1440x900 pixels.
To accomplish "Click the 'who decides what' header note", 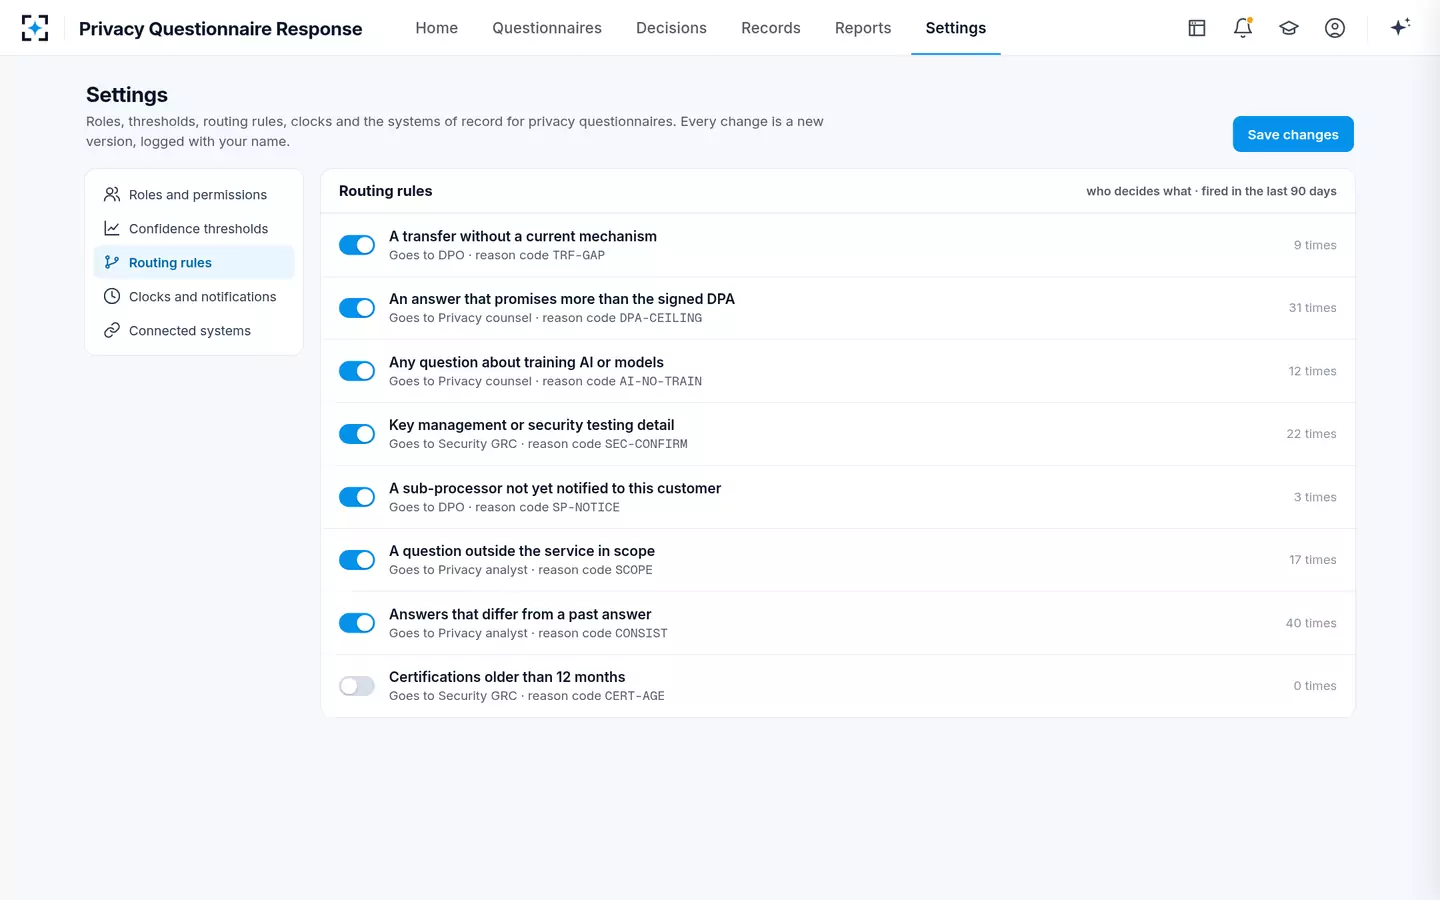I will pyautogui.click(x=1211, y=191).
